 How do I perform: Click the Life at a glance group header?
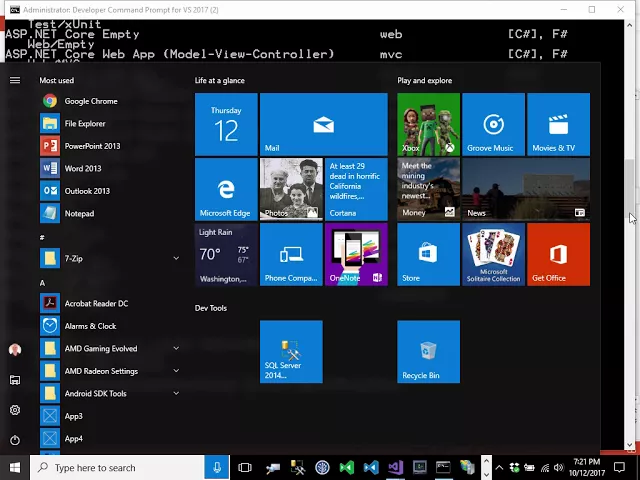[220, 80]
